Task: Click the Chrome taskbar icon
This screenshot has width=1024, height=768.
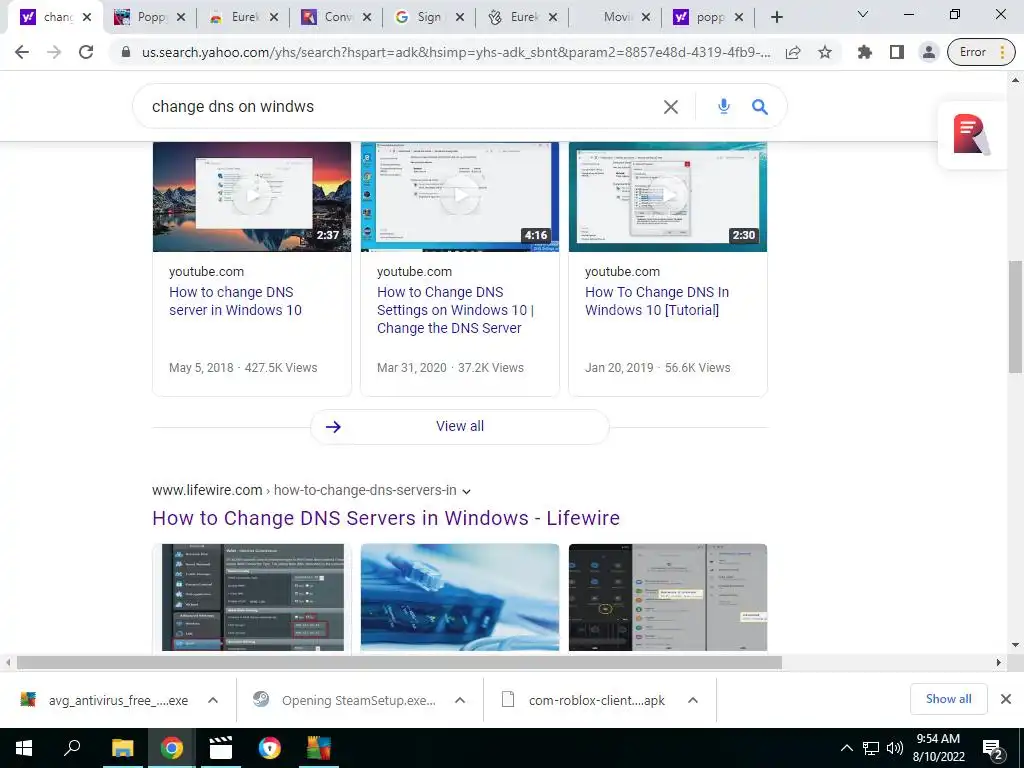Action: pyautogui.click(x=172, y=748)
